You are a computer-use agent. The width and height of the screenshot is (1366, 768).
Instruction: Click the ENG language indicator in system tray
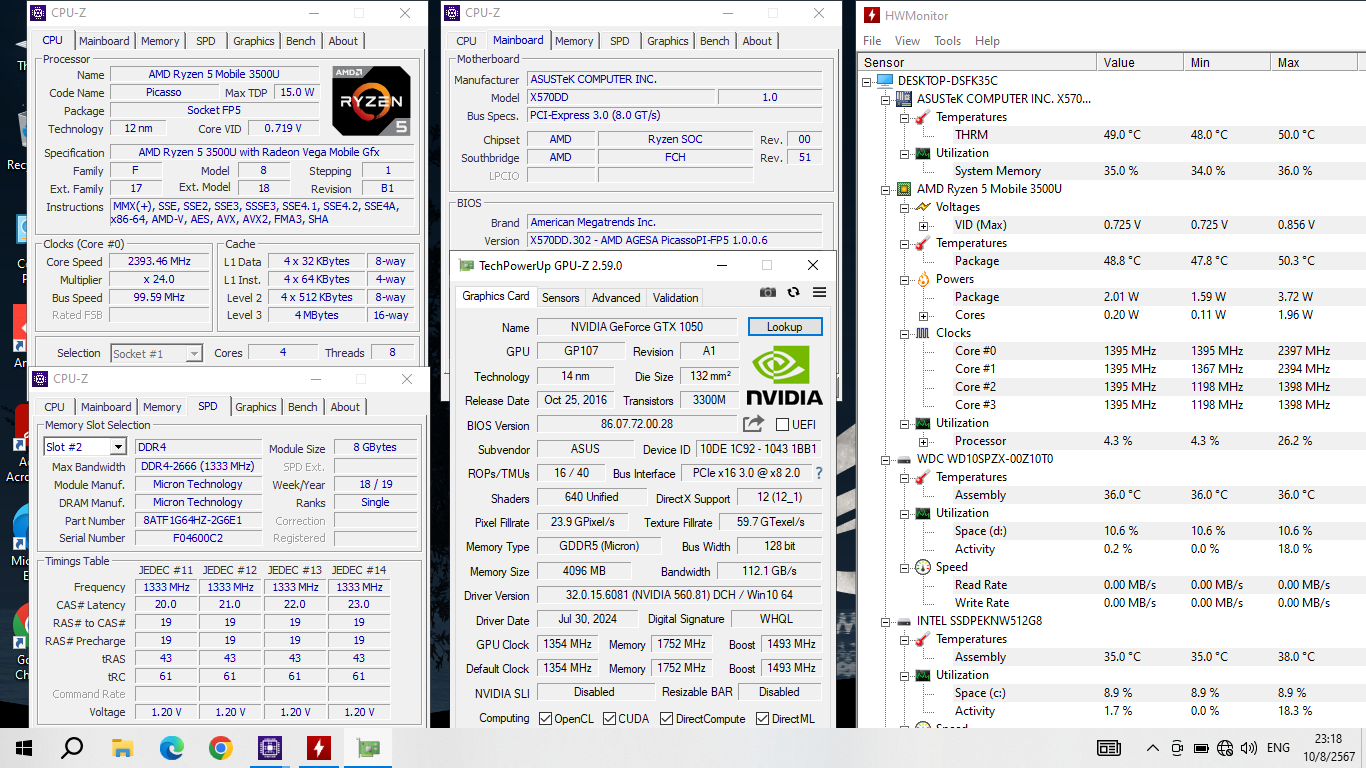coord(1278,748)
